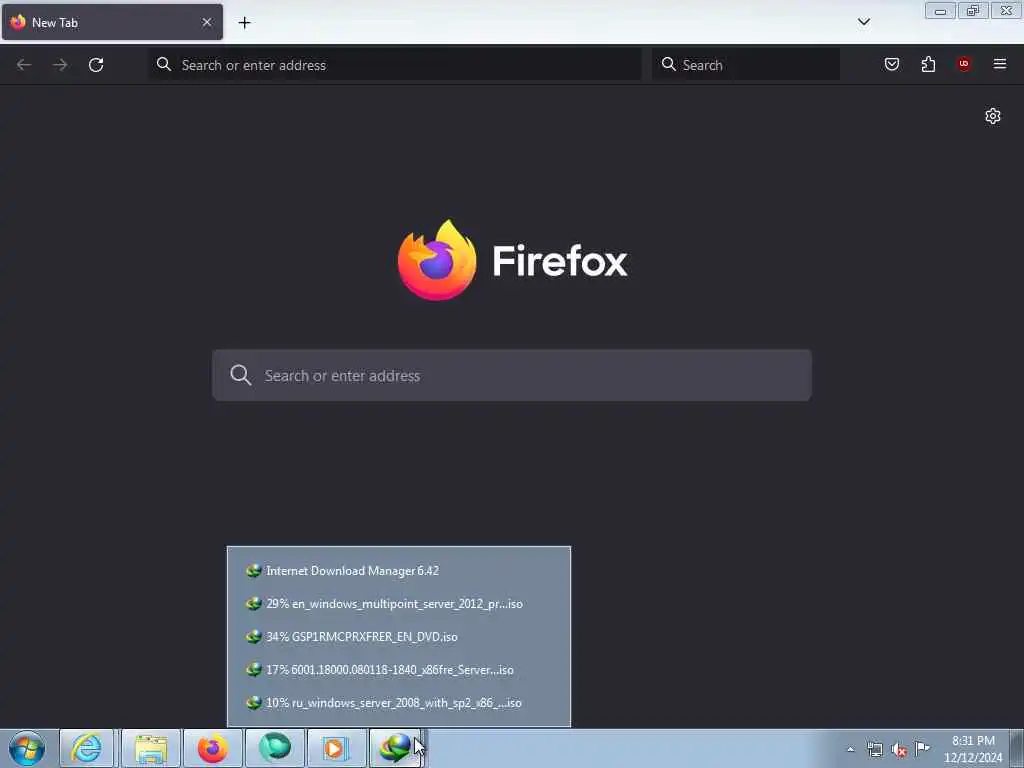The height and width of the screenshot is (768, 1024).
Task: Click the Firefox back arrow
Action: [x=24, y=65]
